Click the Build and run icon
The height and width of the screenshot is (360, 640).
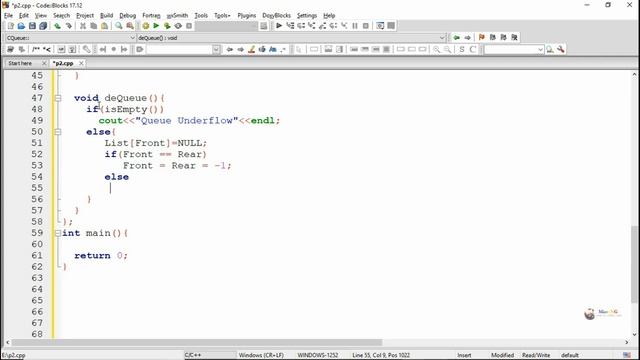[167, 26]
